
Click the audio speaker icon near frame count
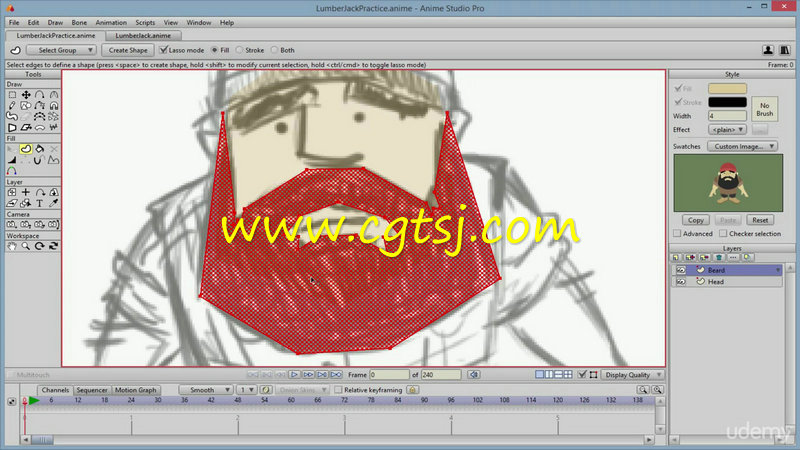pos(473,374)
